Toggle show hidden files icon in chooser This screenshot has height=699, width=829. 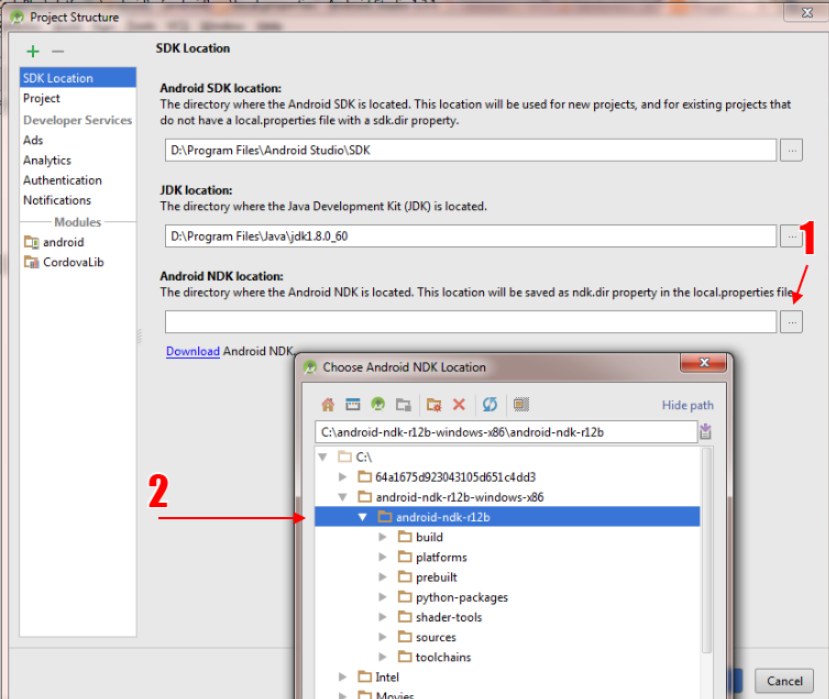[x=521, y=404]
